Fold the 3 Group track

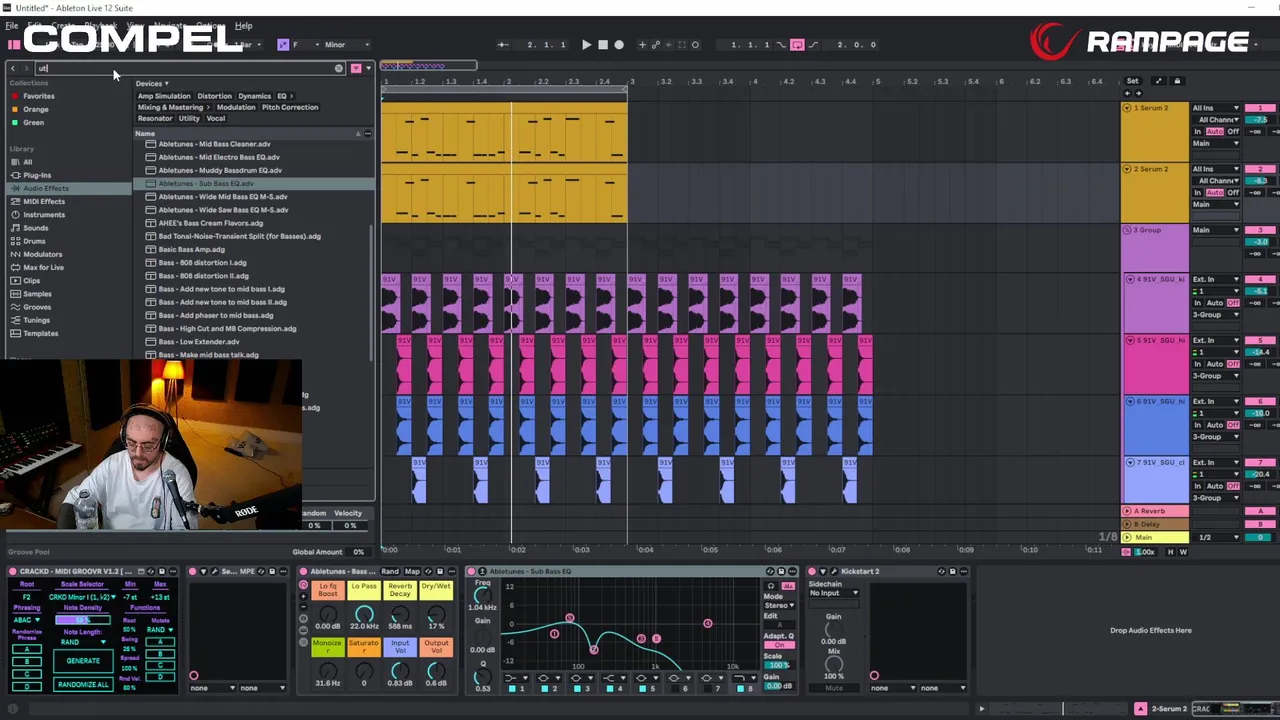point(1128,230)
